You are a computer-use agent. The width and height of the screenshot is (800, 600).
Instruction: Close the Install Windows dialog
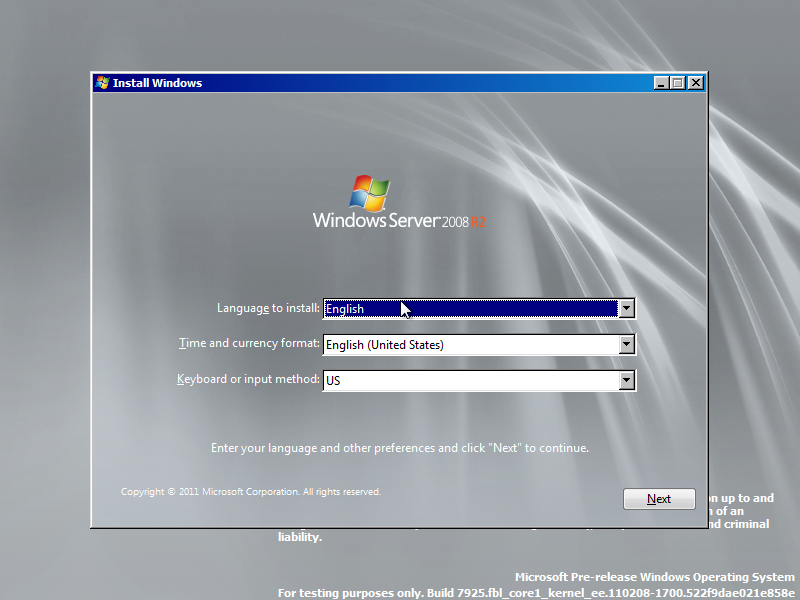coord(695,83)
